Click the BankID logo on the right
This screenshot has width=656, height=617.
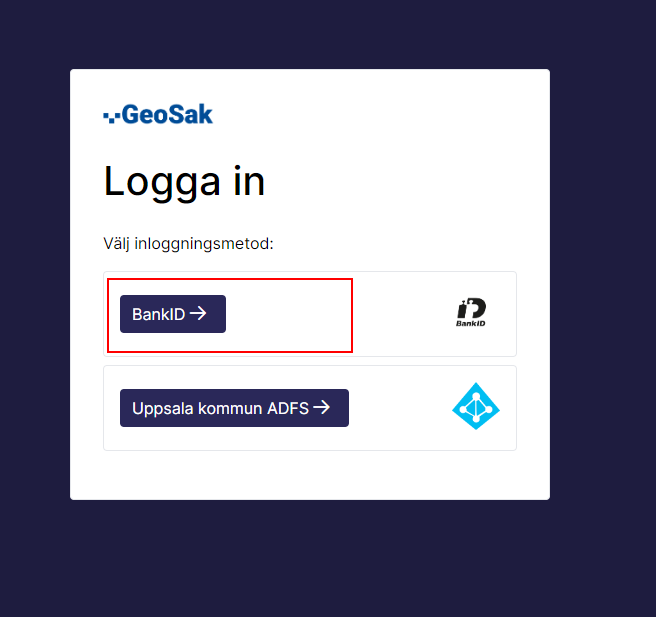471,310
